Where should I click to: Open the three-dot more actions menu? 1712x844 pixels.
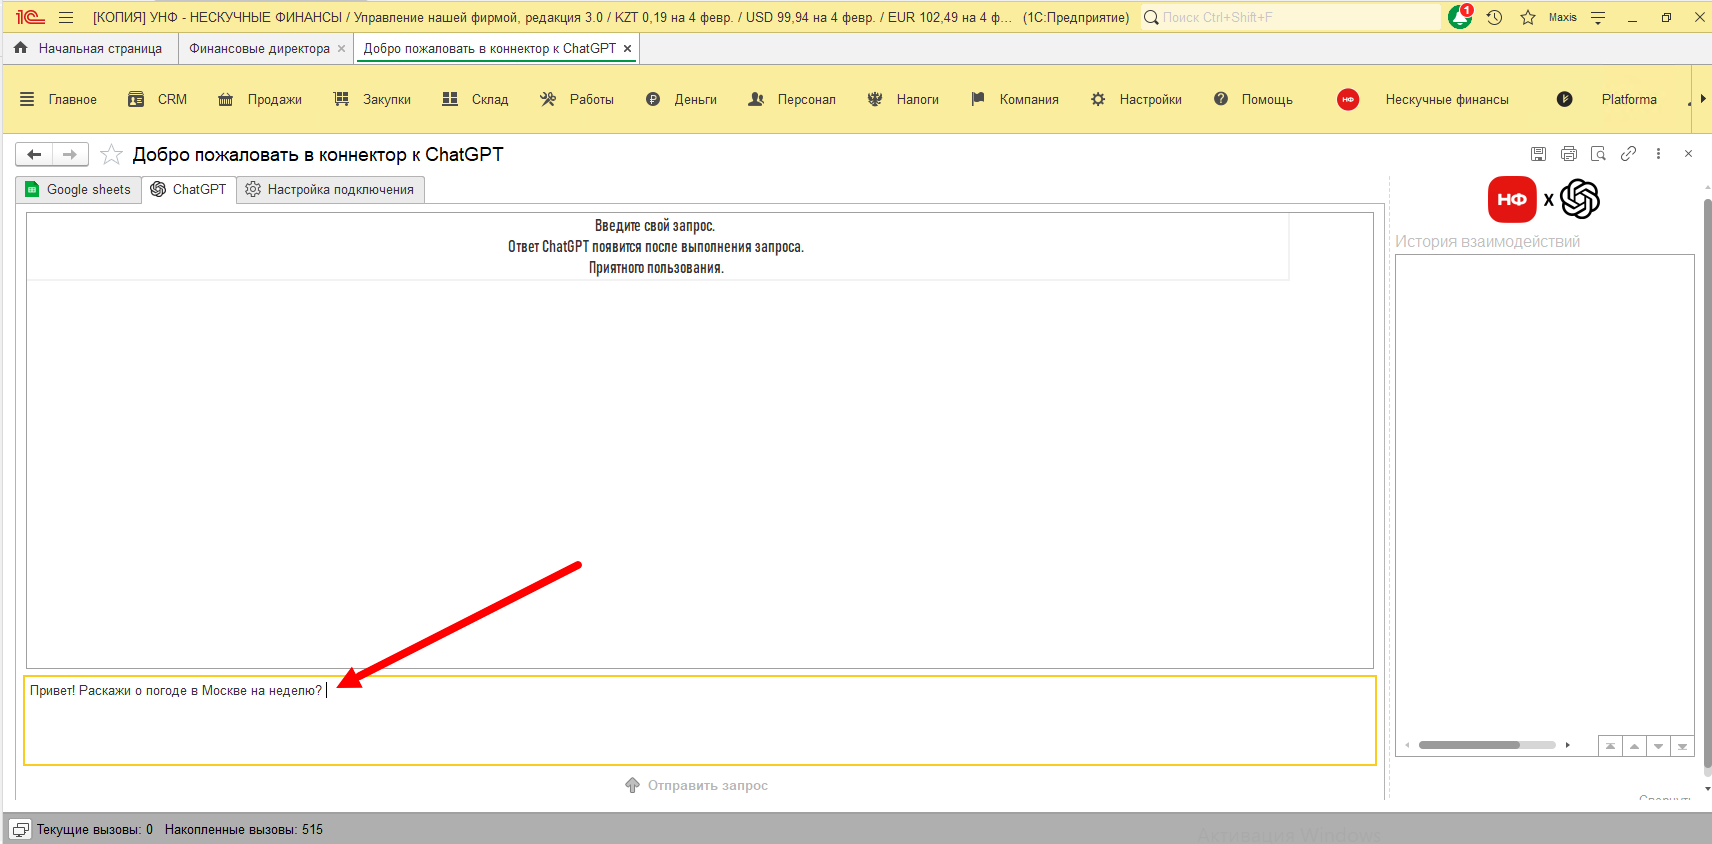(x=1658, y=154)
